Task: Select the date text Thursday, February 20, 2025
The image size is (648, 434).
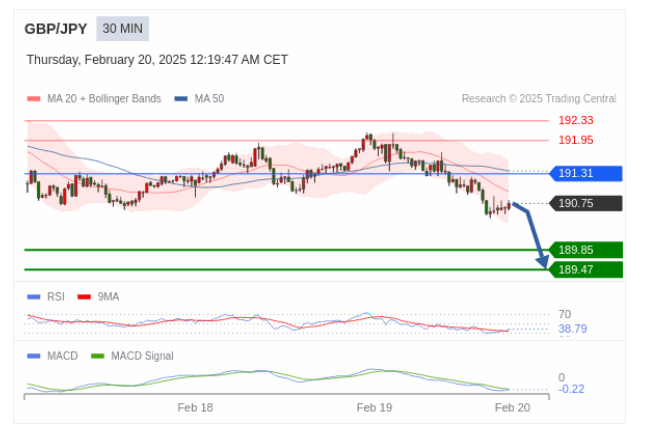Action: 107,60
